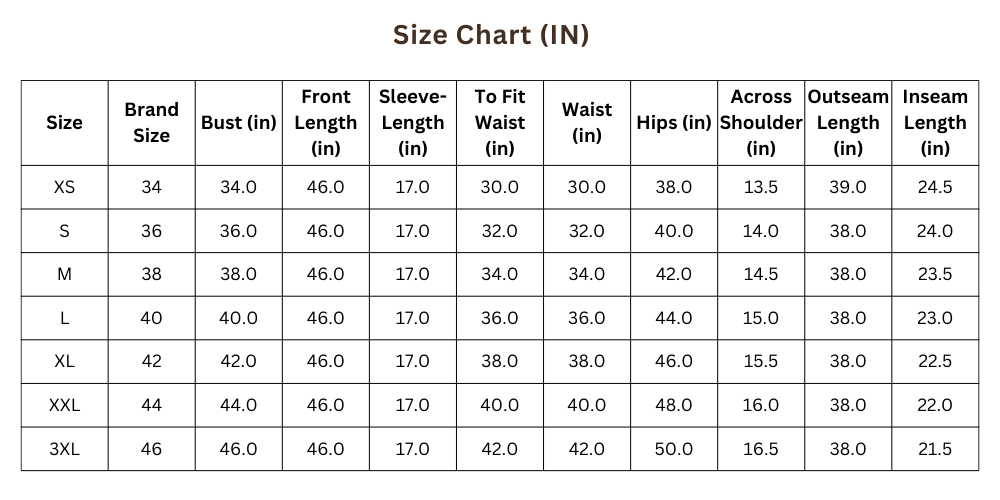Click the 3XL size row label
The width and height of the screenshot is (1000, 500).
tap(65, 449)
